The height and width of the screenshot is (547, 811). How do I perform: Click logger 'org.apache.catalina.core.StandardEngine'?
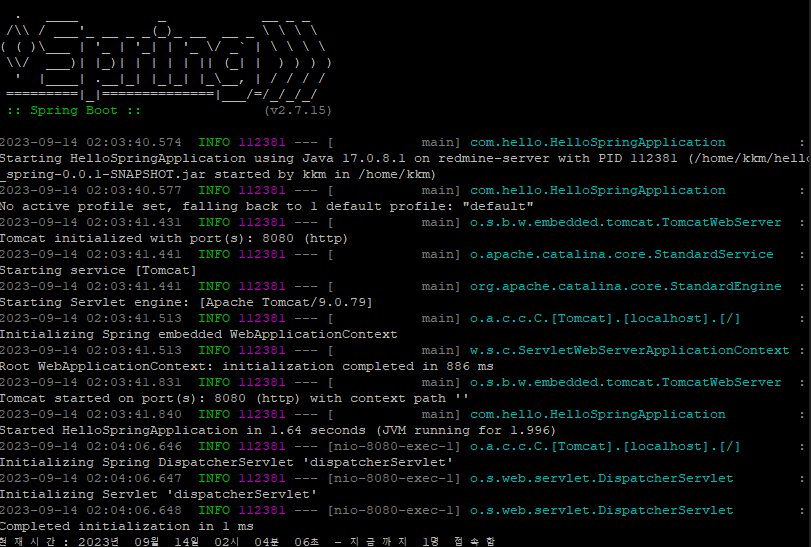click(625, 286)
